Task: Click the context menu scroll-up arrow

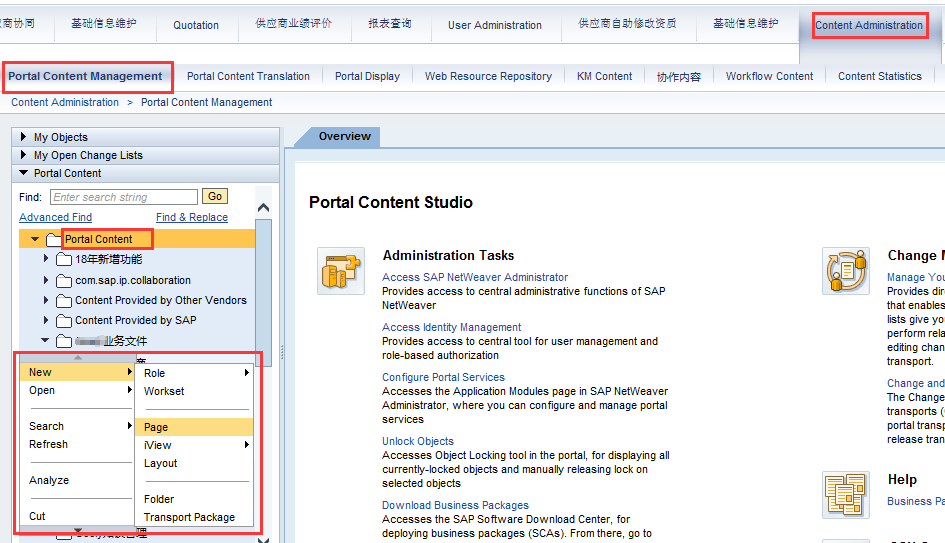Action: click(x=78, y=358)
